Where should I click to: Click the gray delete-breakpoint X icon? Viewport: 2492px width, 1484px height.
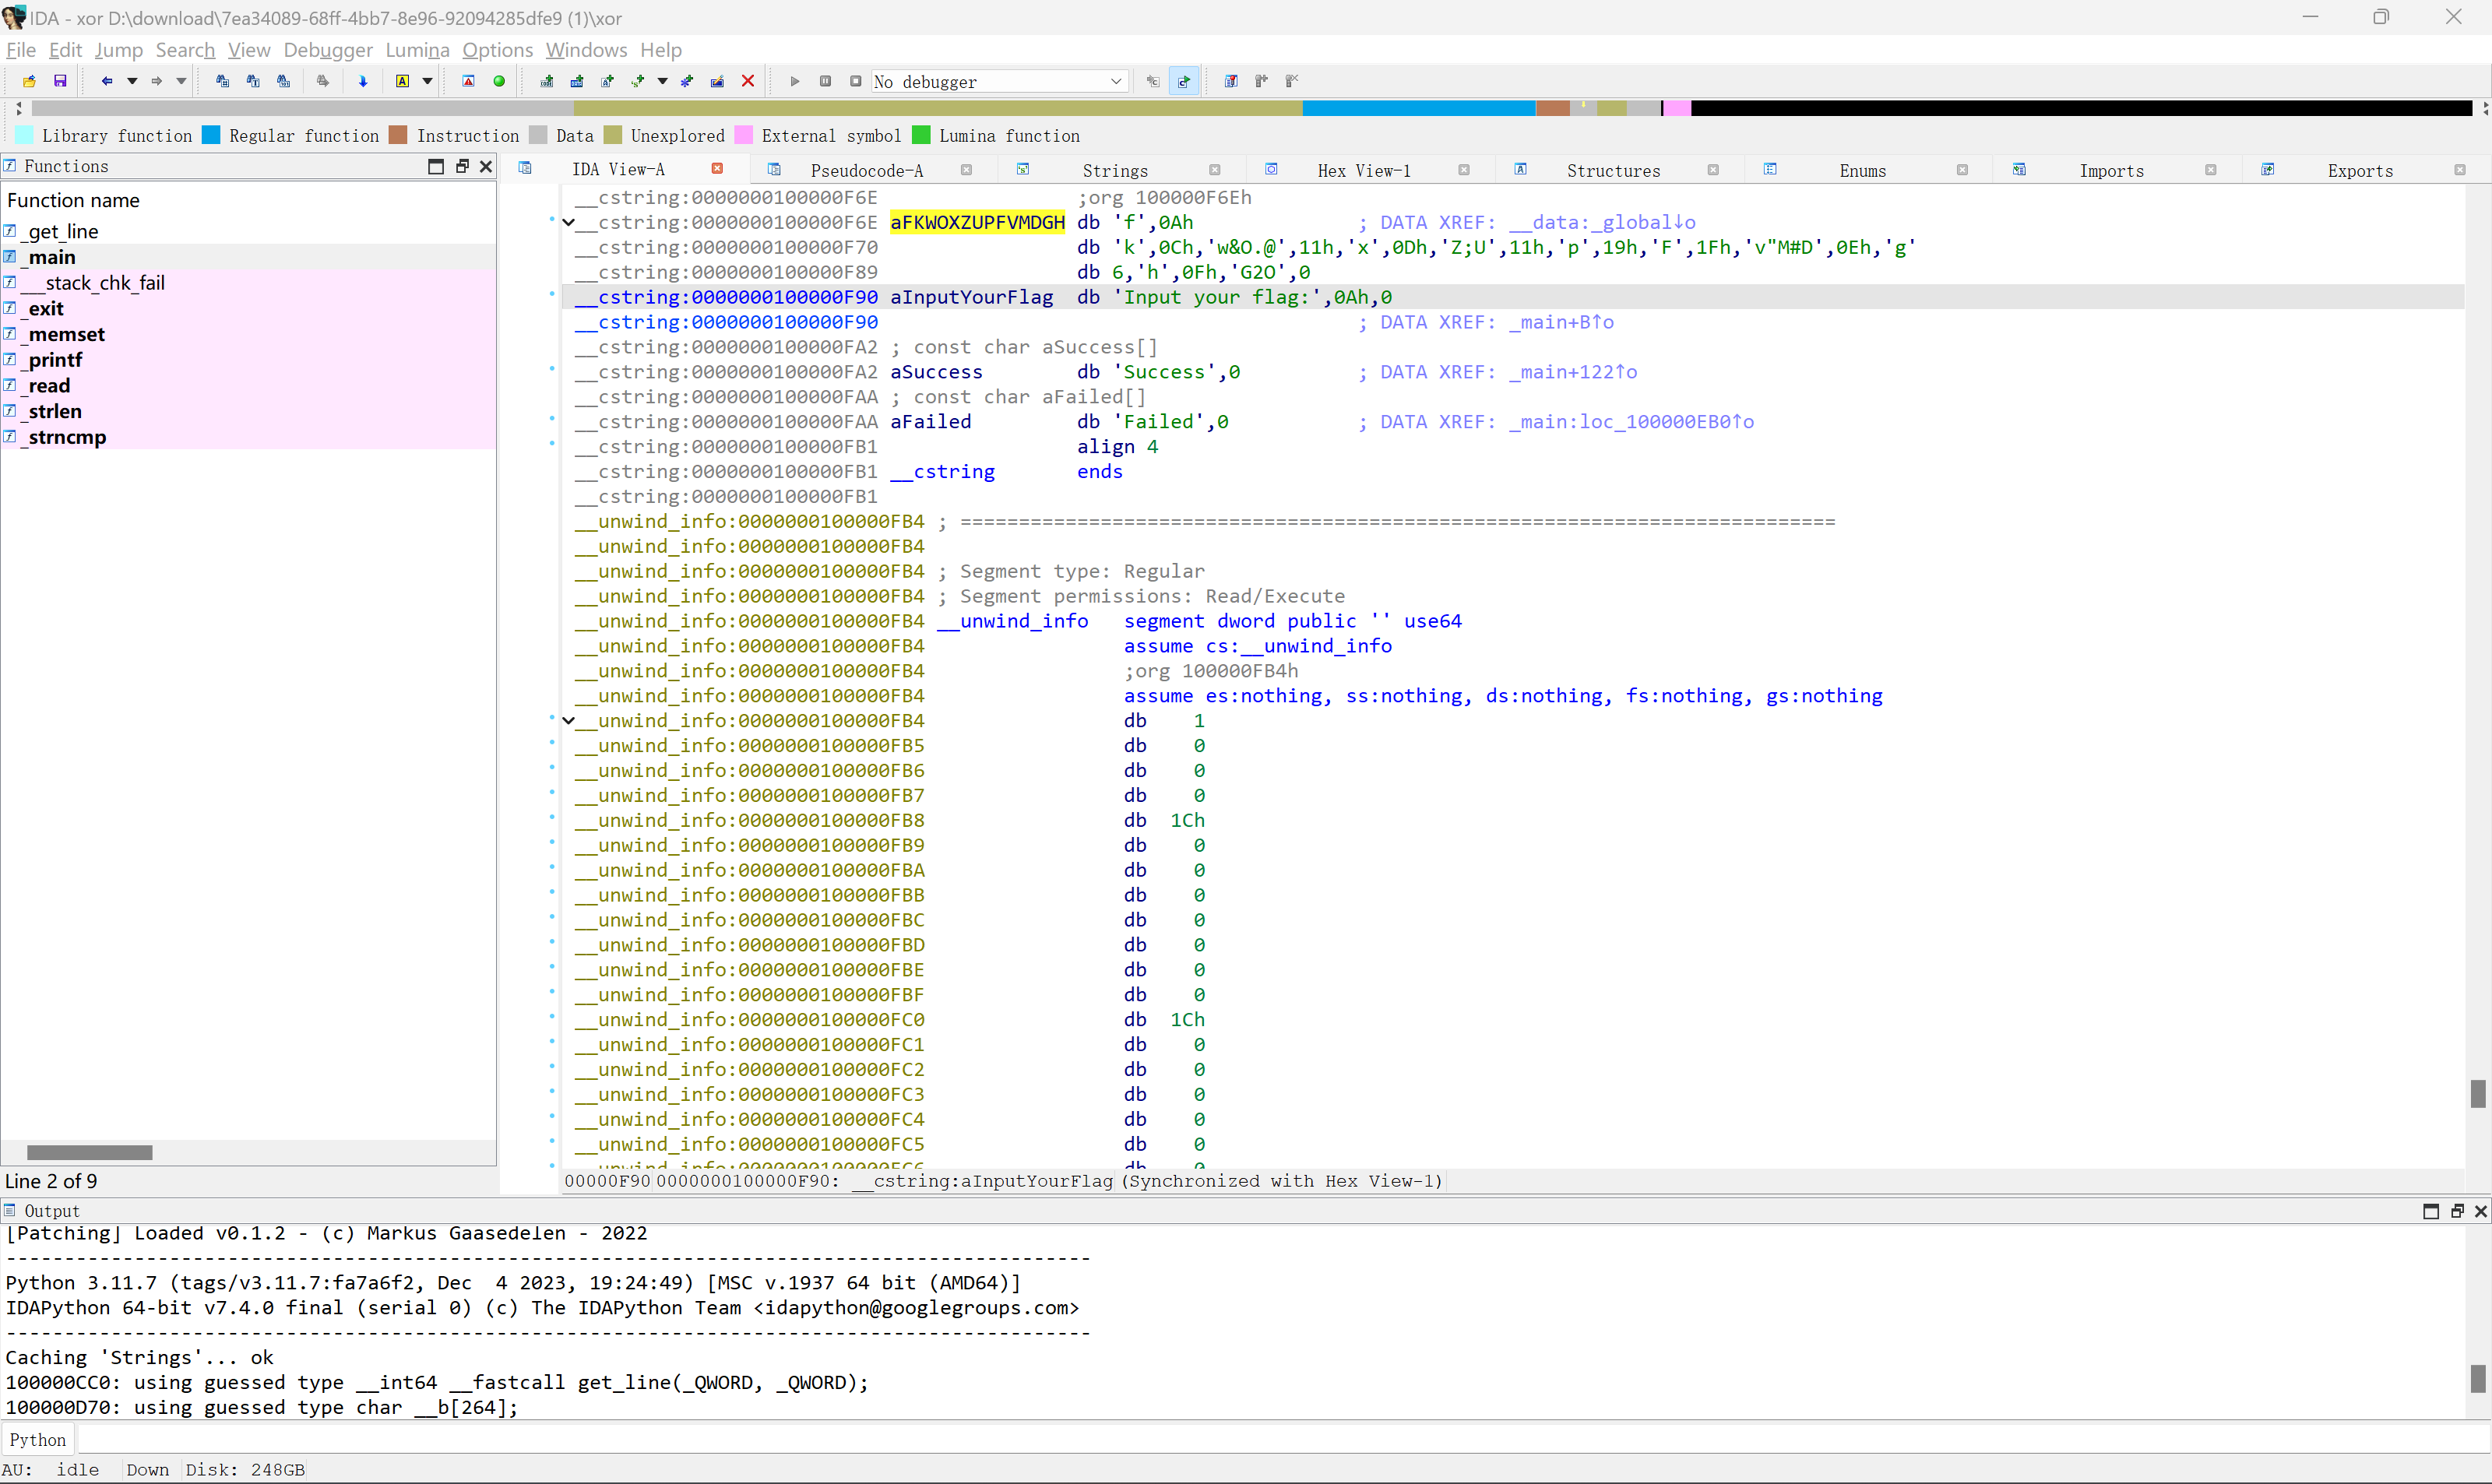[x=1292, y=81]
